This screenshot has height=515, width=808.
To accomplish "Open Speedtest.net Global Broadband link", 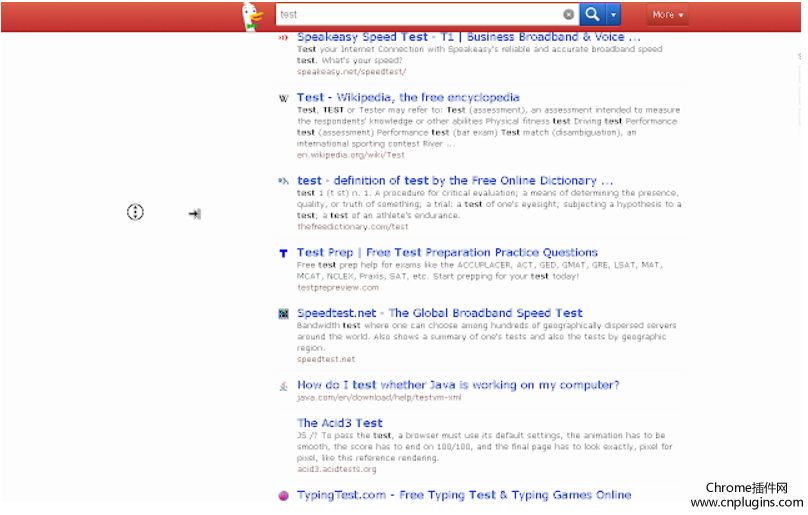I will [x=440, y=313].
